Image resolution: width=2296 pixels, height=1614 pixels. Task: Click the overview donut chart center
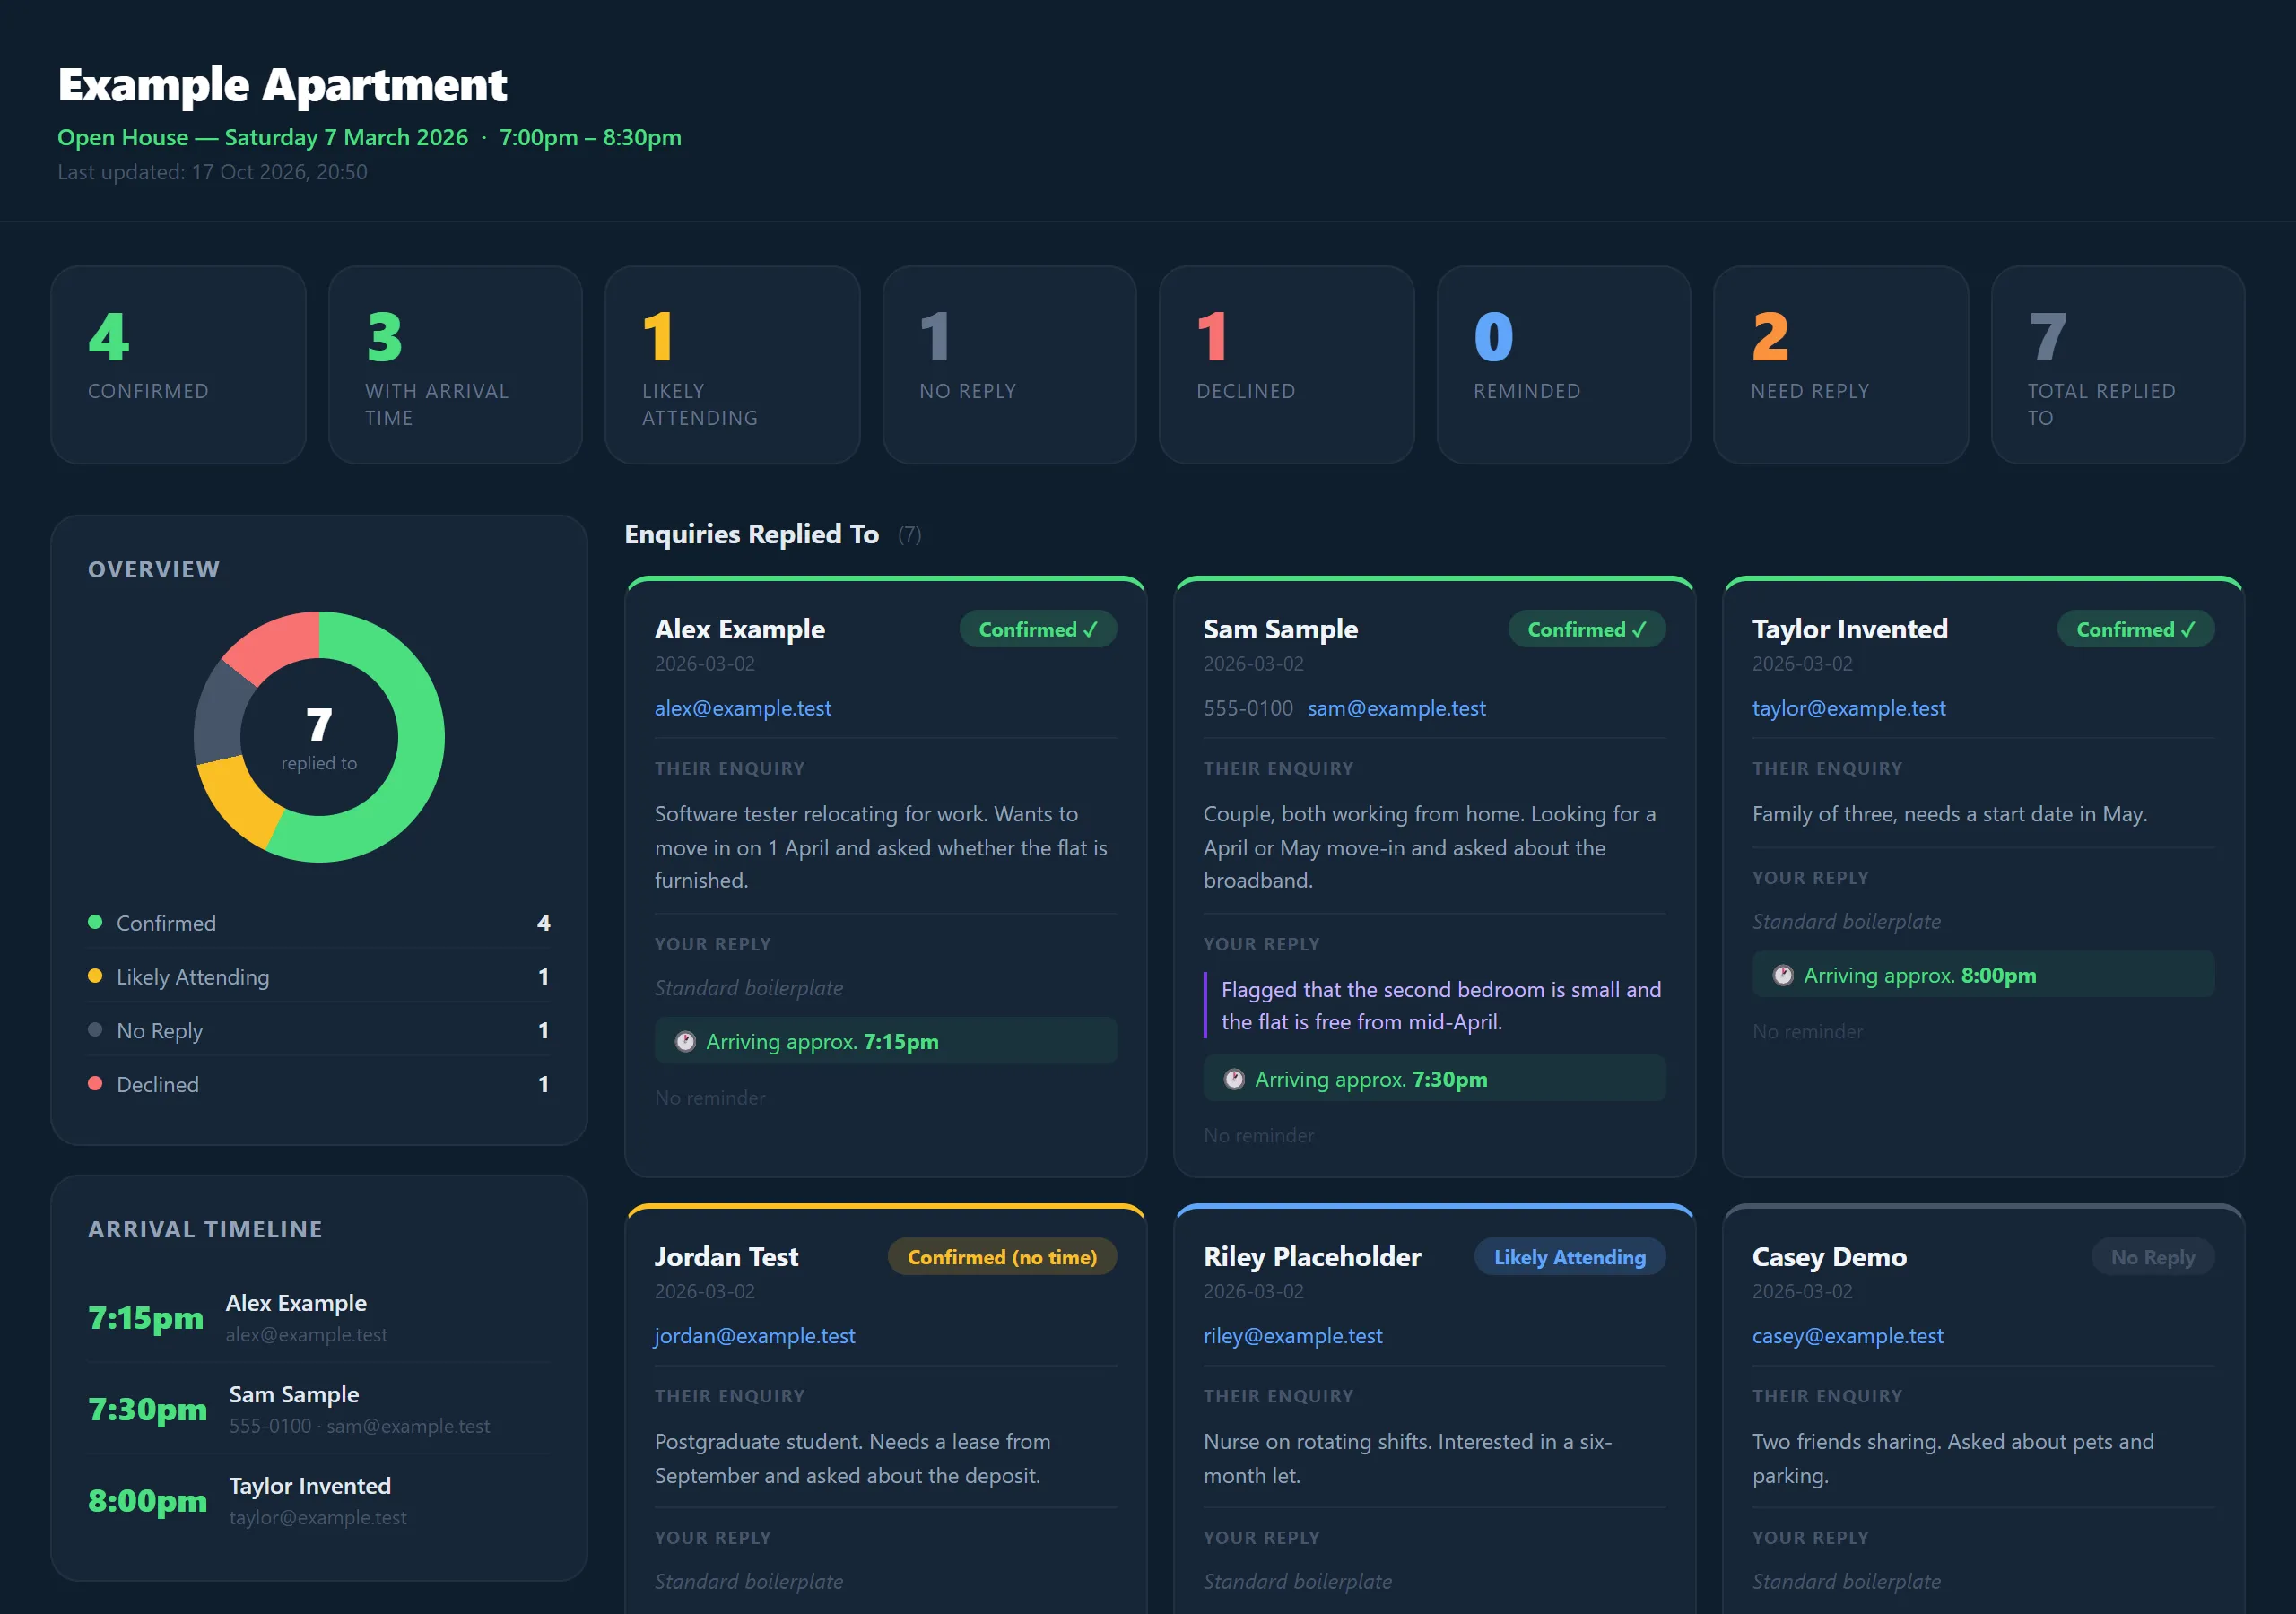pyautogui.click(x=319, y=737)
